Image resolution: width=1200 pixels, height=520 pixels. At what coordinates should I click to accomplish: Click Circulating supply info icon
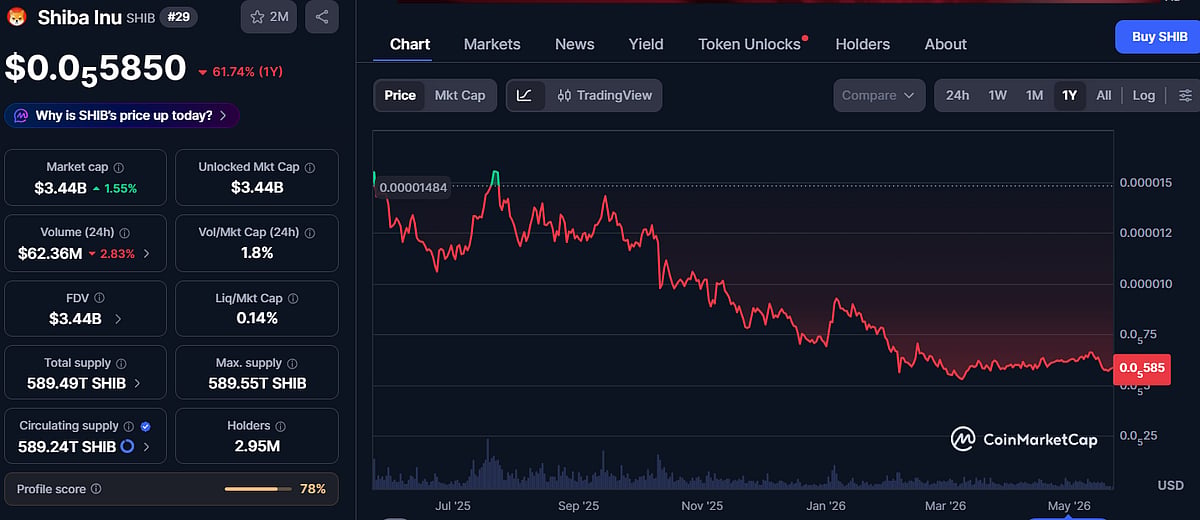pyautogui.click(x=129, y=426)
